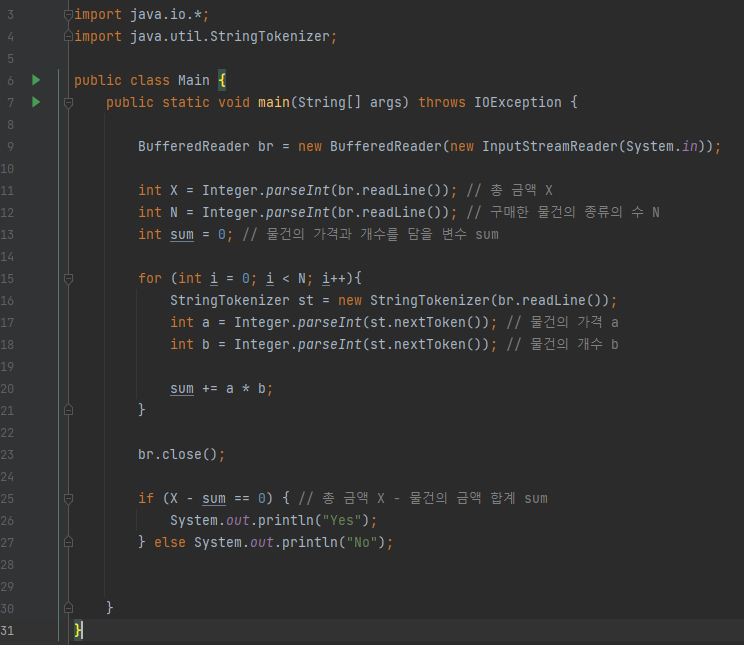The height and width of the screenshot is (645, 744).
Task: Click the br.close() call
Action: pyautogui.click(x=181, y=455)
